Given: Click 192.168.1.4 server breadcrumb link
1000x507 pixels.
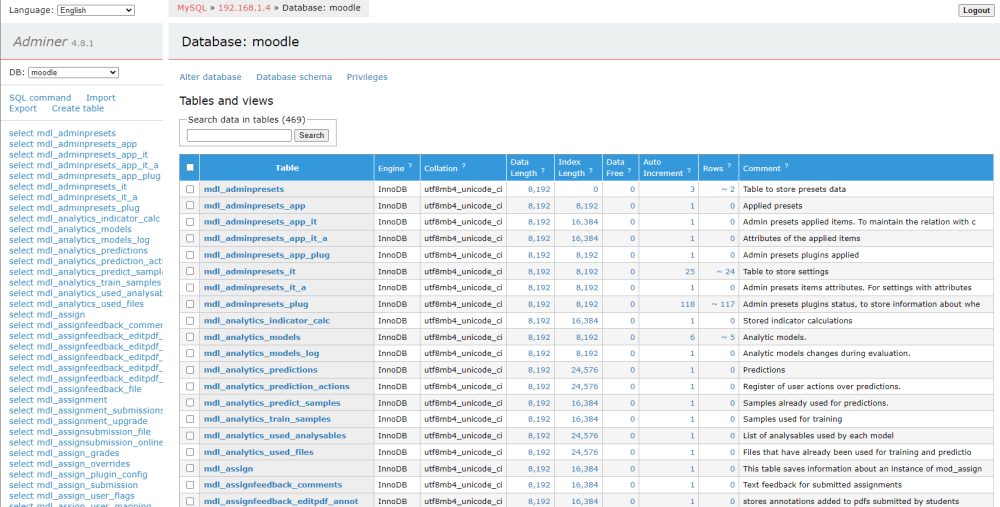Looking at the screenshot, I should coord(244,8).
